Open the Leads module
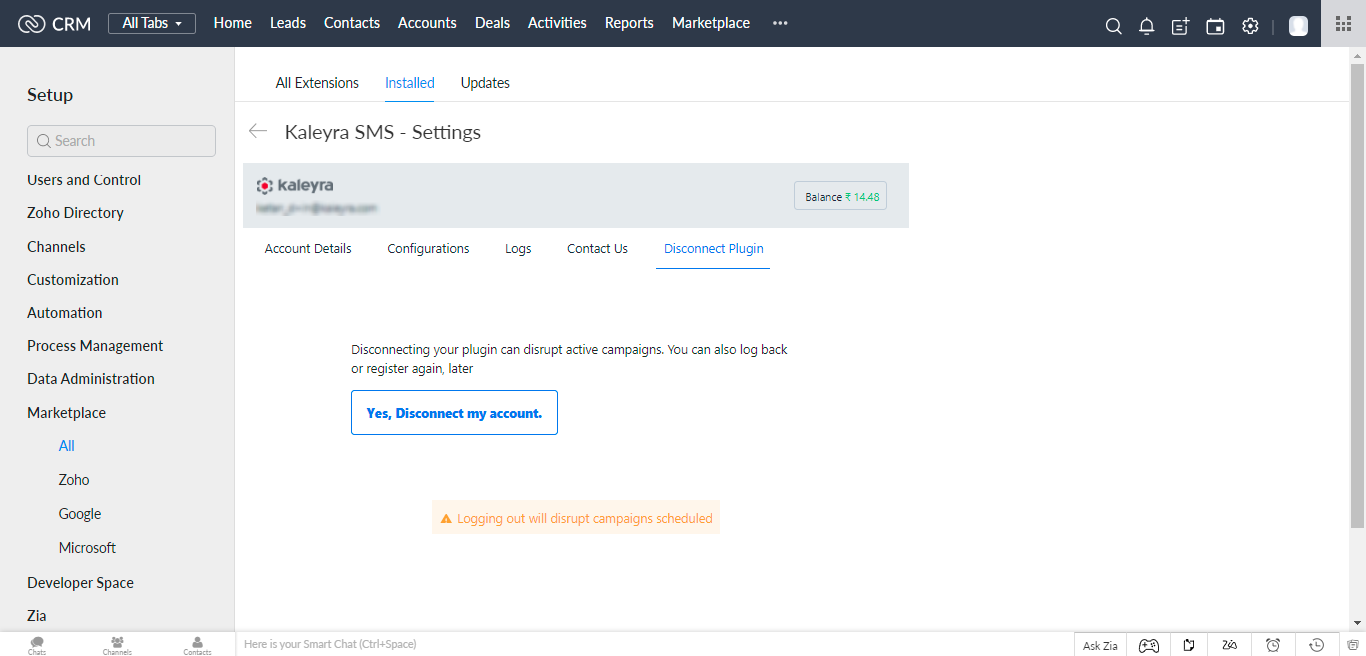Viewport: 1366px width, 656px height. 288,23
